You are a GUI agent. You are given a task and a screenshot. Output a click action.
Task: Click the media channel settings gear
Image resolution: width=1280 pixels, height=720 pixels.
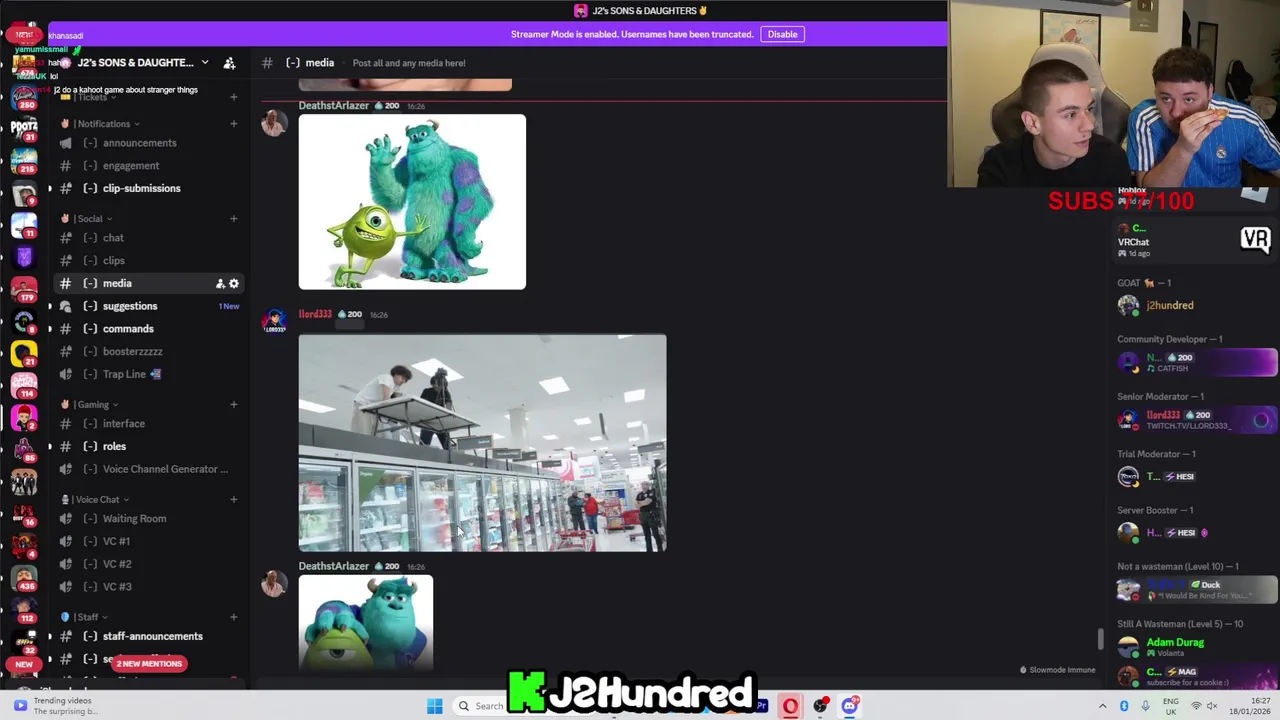(234, 284)
